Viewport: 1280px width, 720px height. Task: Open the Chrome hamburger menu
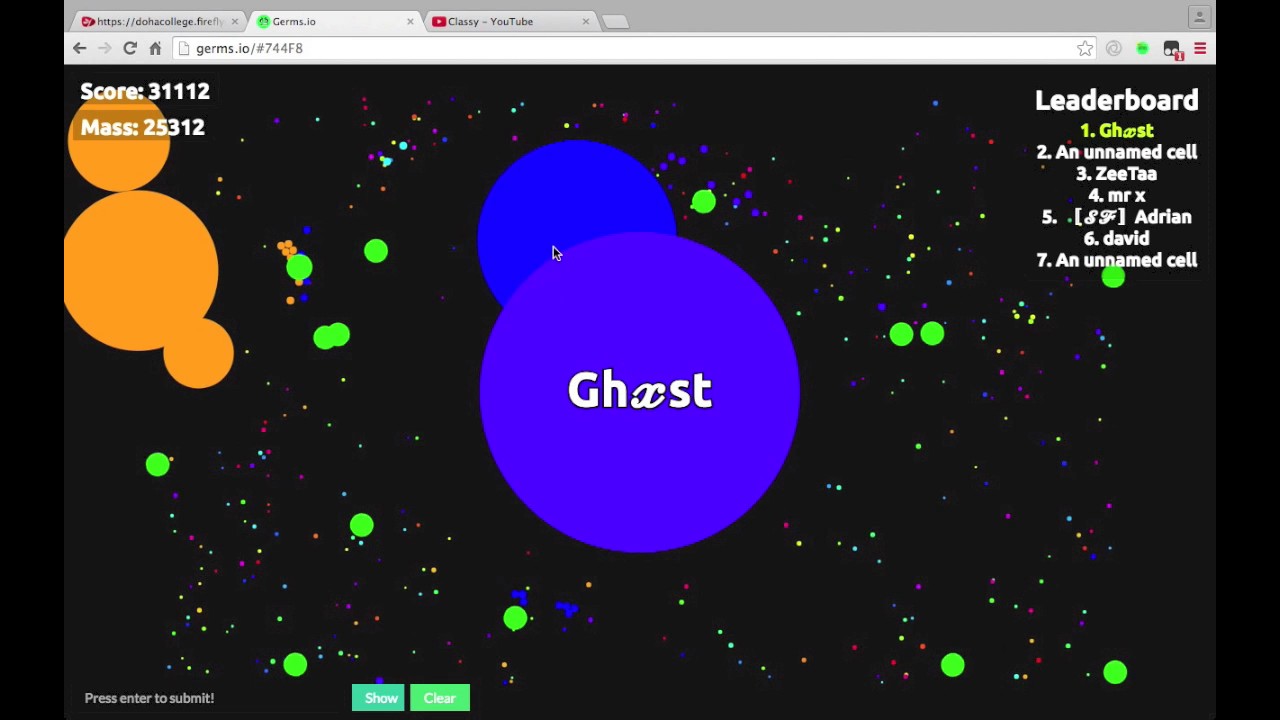[1200, 48]
